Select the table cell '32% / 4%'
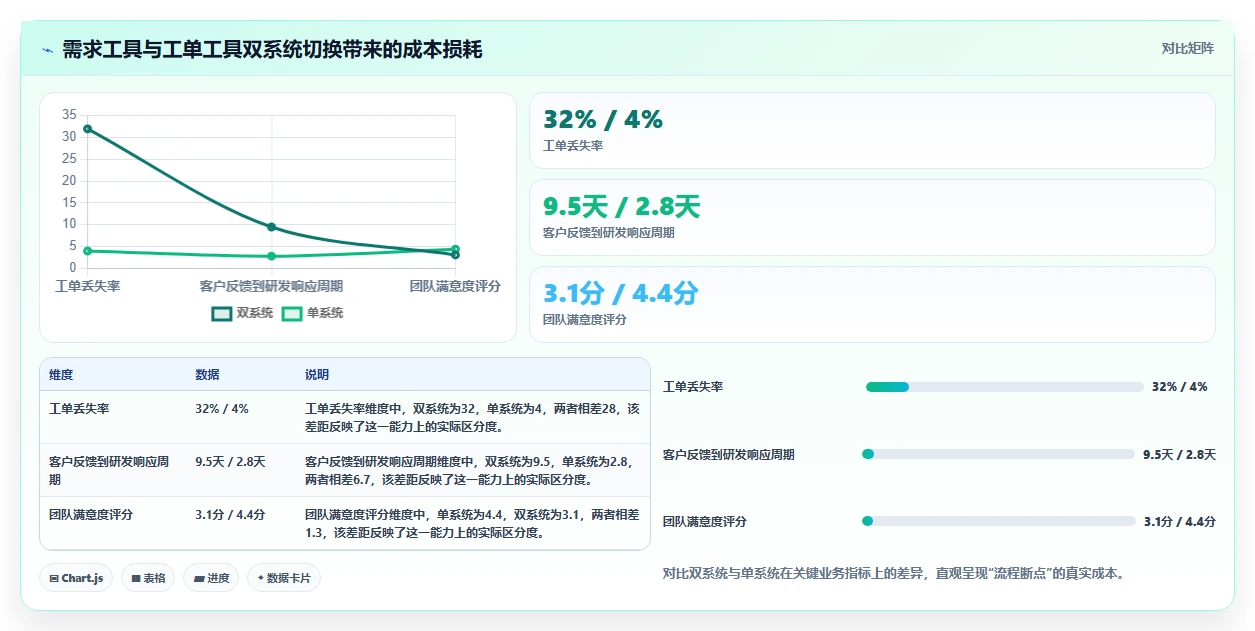Image resolution: width=1255 pixels, height=631 pixels. coord(222,409)
